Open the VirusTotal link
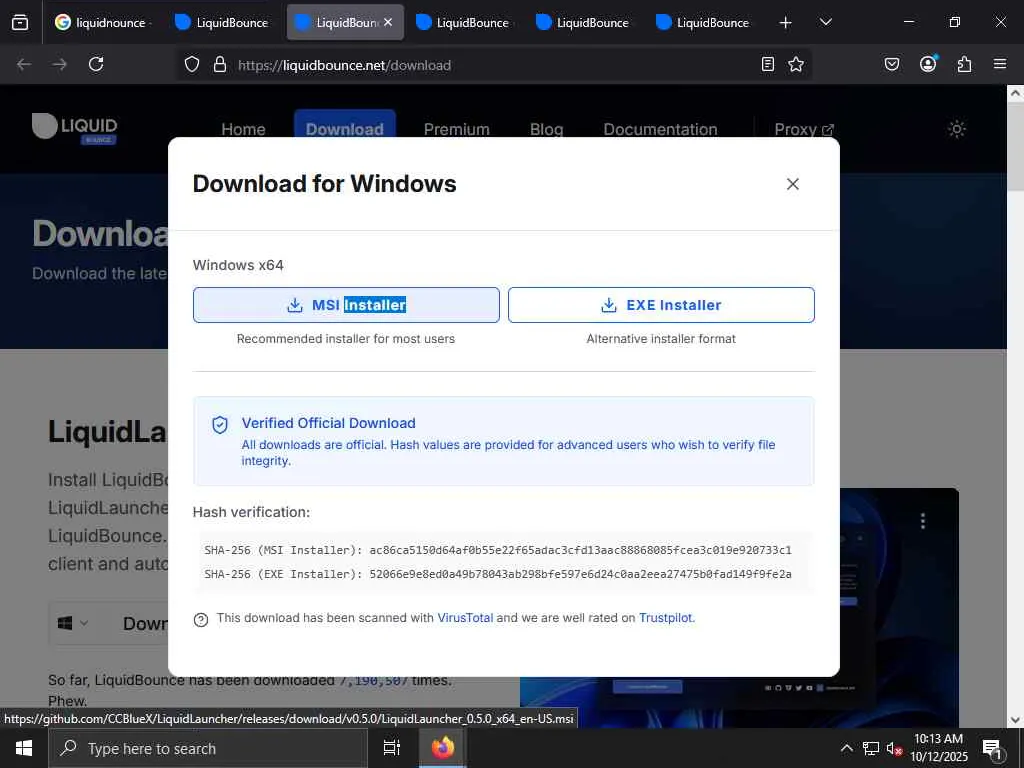 (x=465, y=618)
